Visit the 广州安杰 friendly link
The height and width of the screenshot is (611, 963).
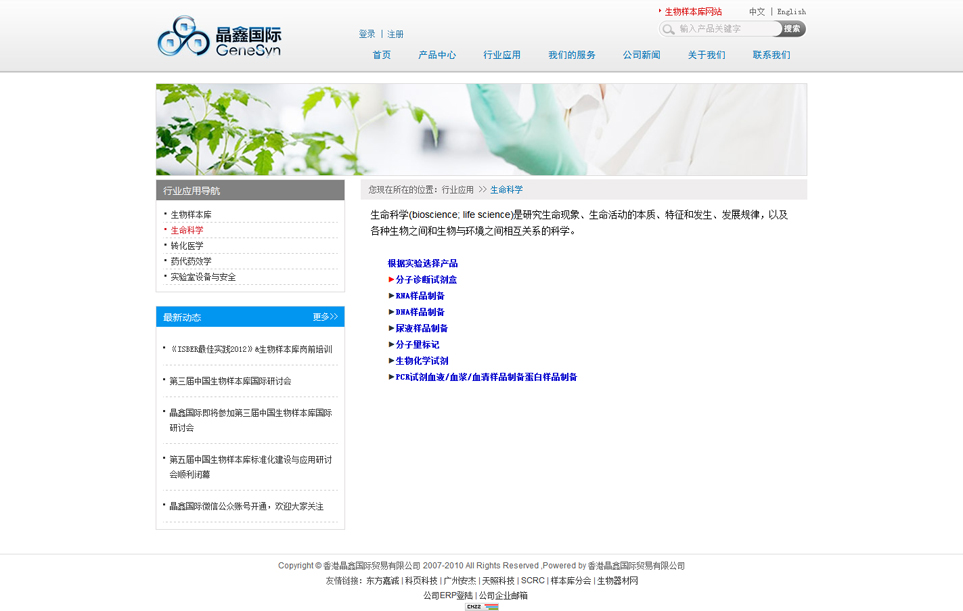(460, 581)
